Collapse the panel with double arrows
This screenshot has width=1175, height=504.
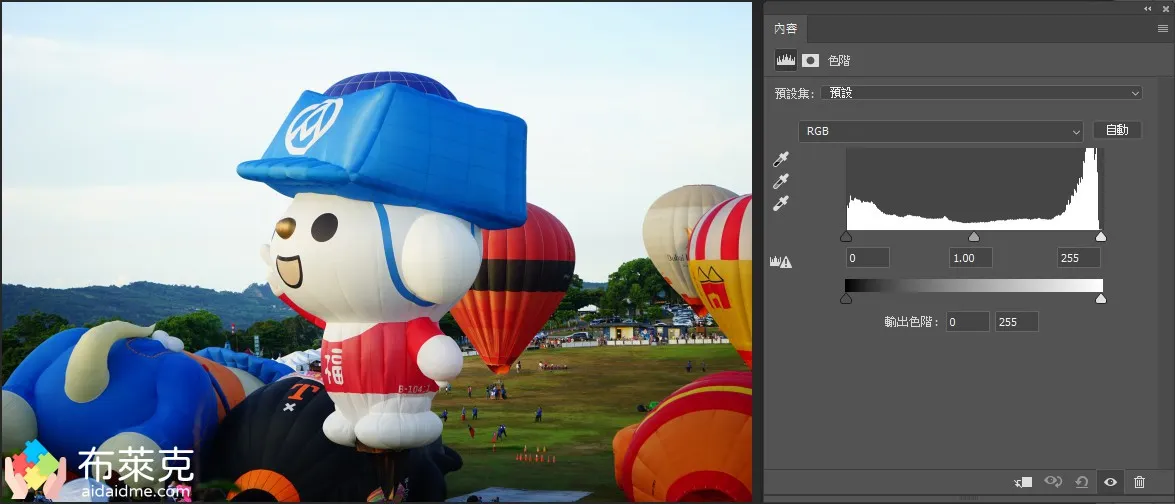coord(1147,7)
